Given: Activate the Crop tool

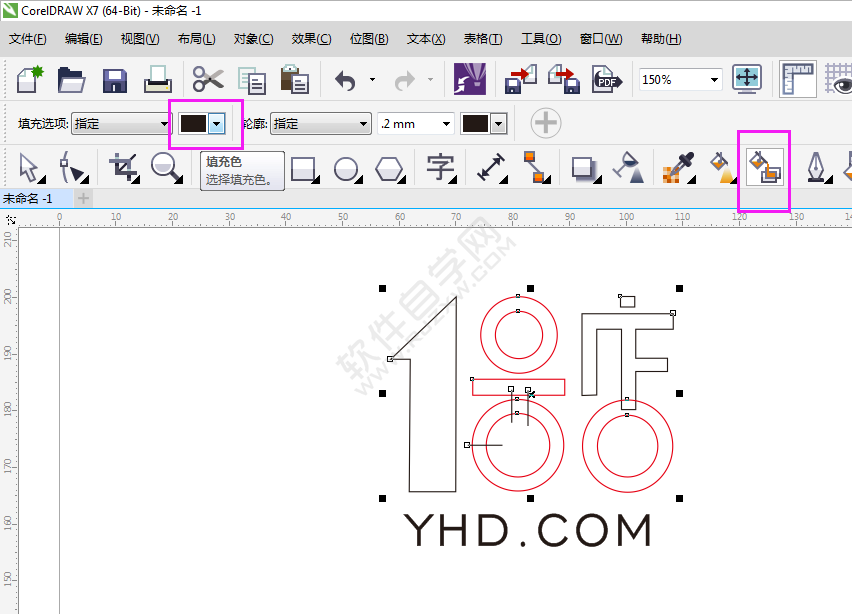Looking at the screenshot, I should coord(122,169).
